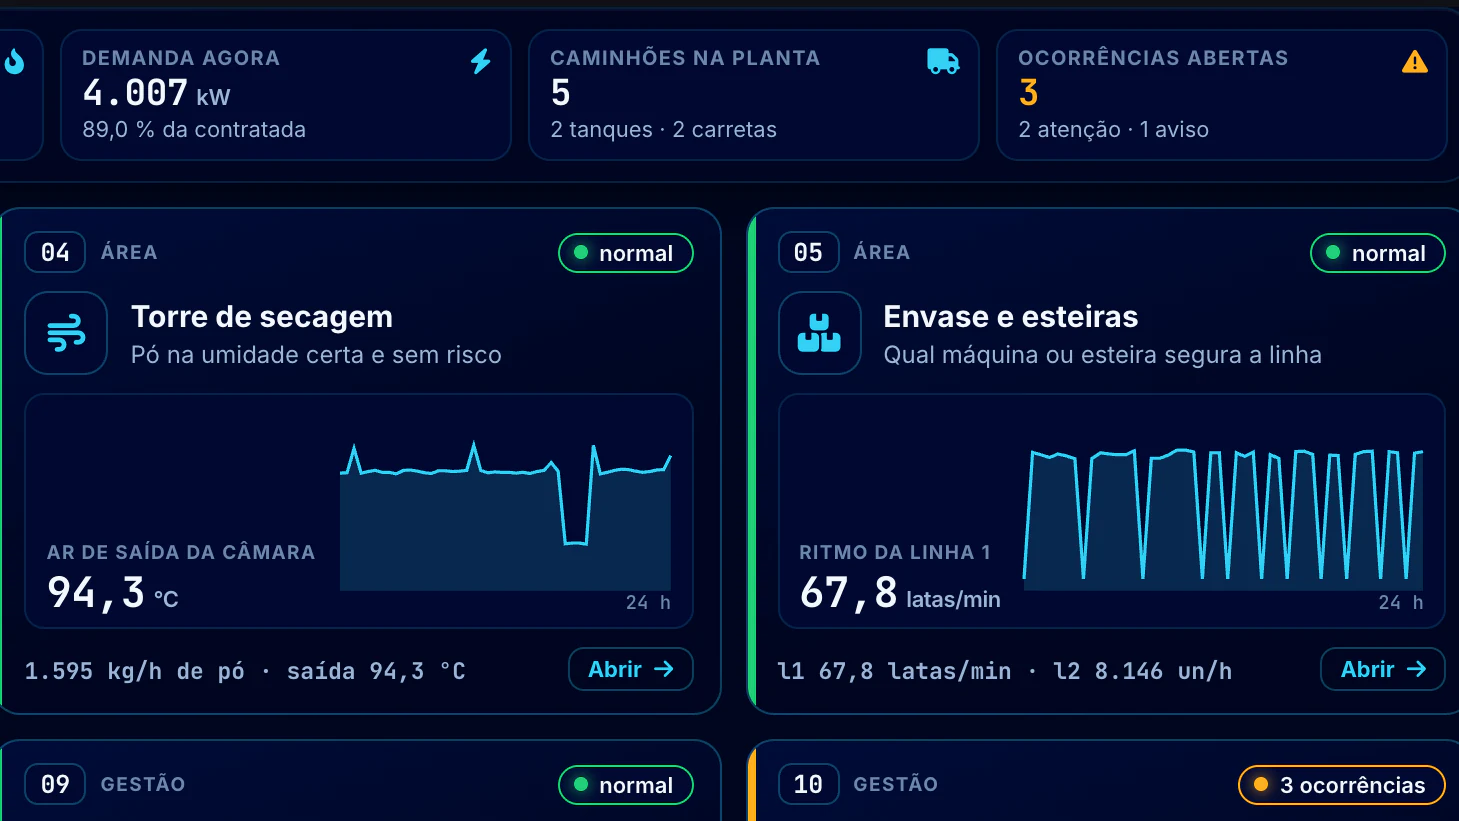Click the 2 tanques · 2 carretas text
Screen dimensions: 1459x821
point(663,129)
